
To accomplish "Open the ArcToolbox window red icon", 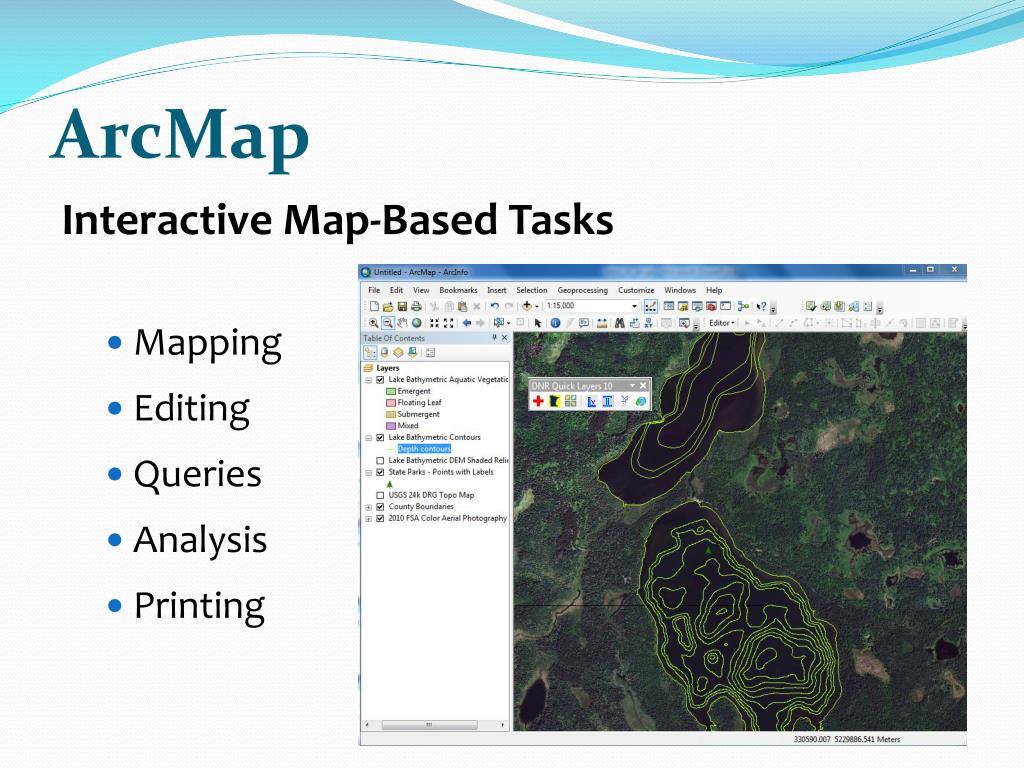I will pos(711,306).
